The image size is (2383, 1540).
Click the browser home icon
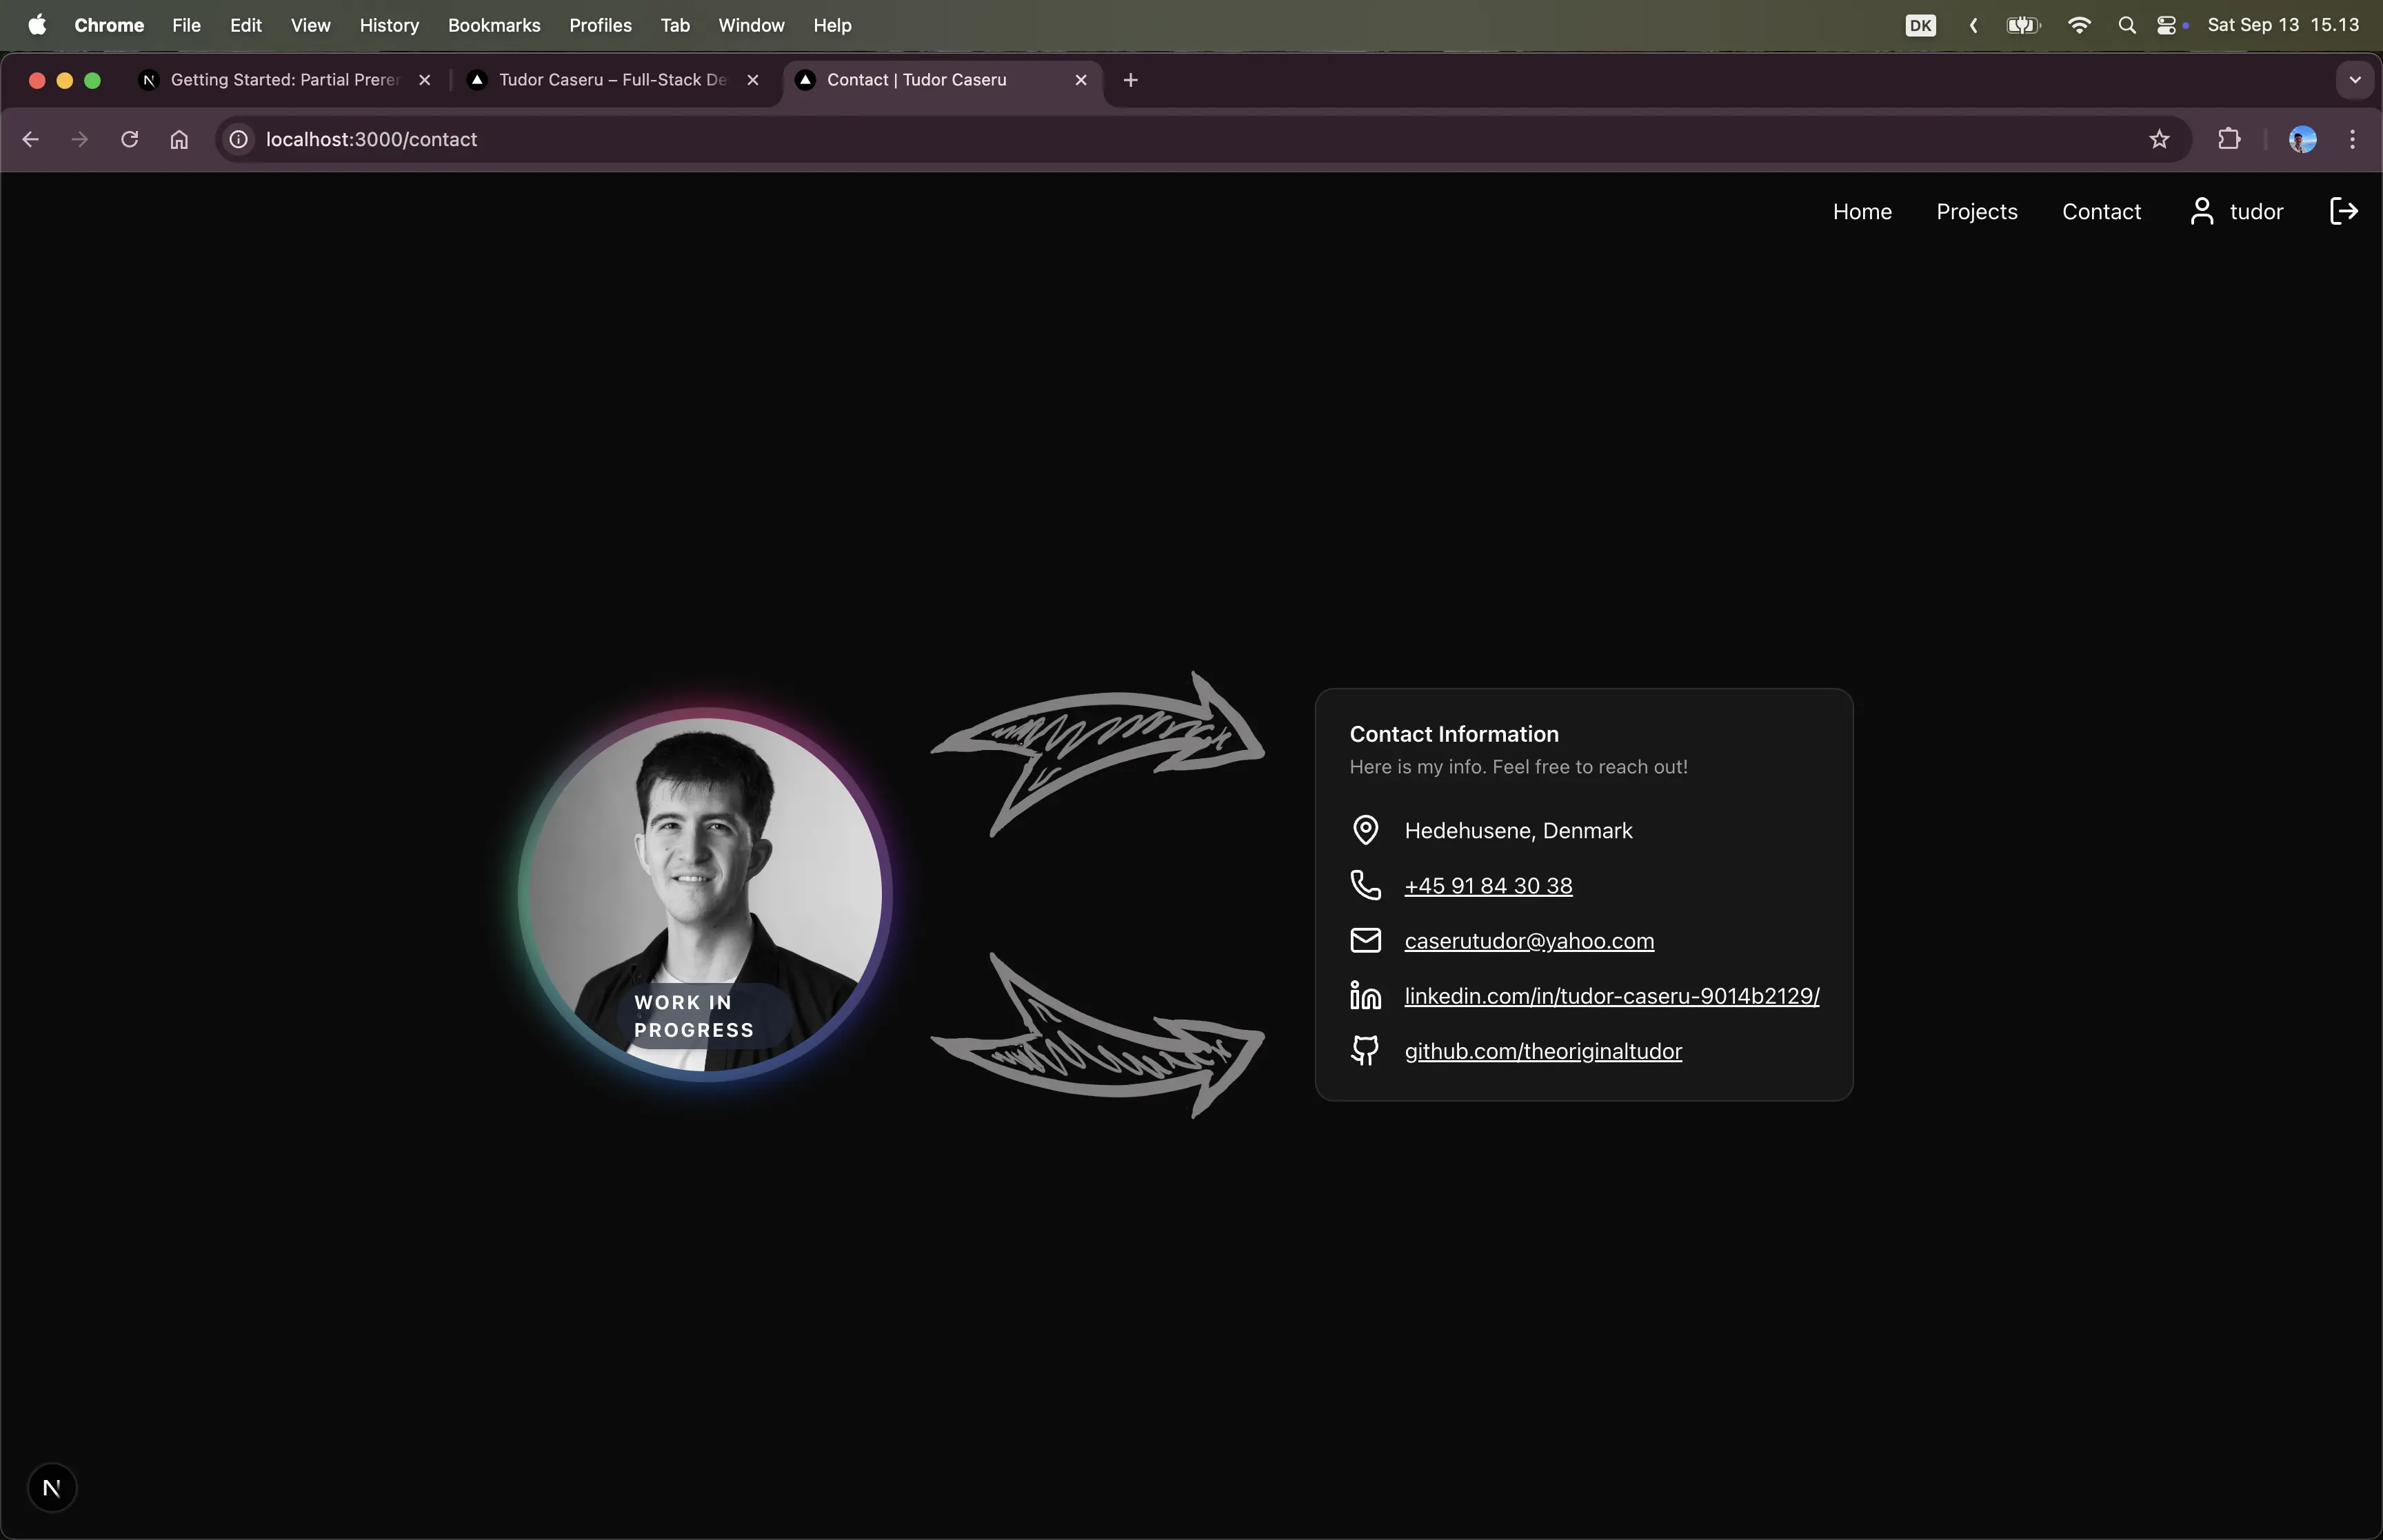179,139
